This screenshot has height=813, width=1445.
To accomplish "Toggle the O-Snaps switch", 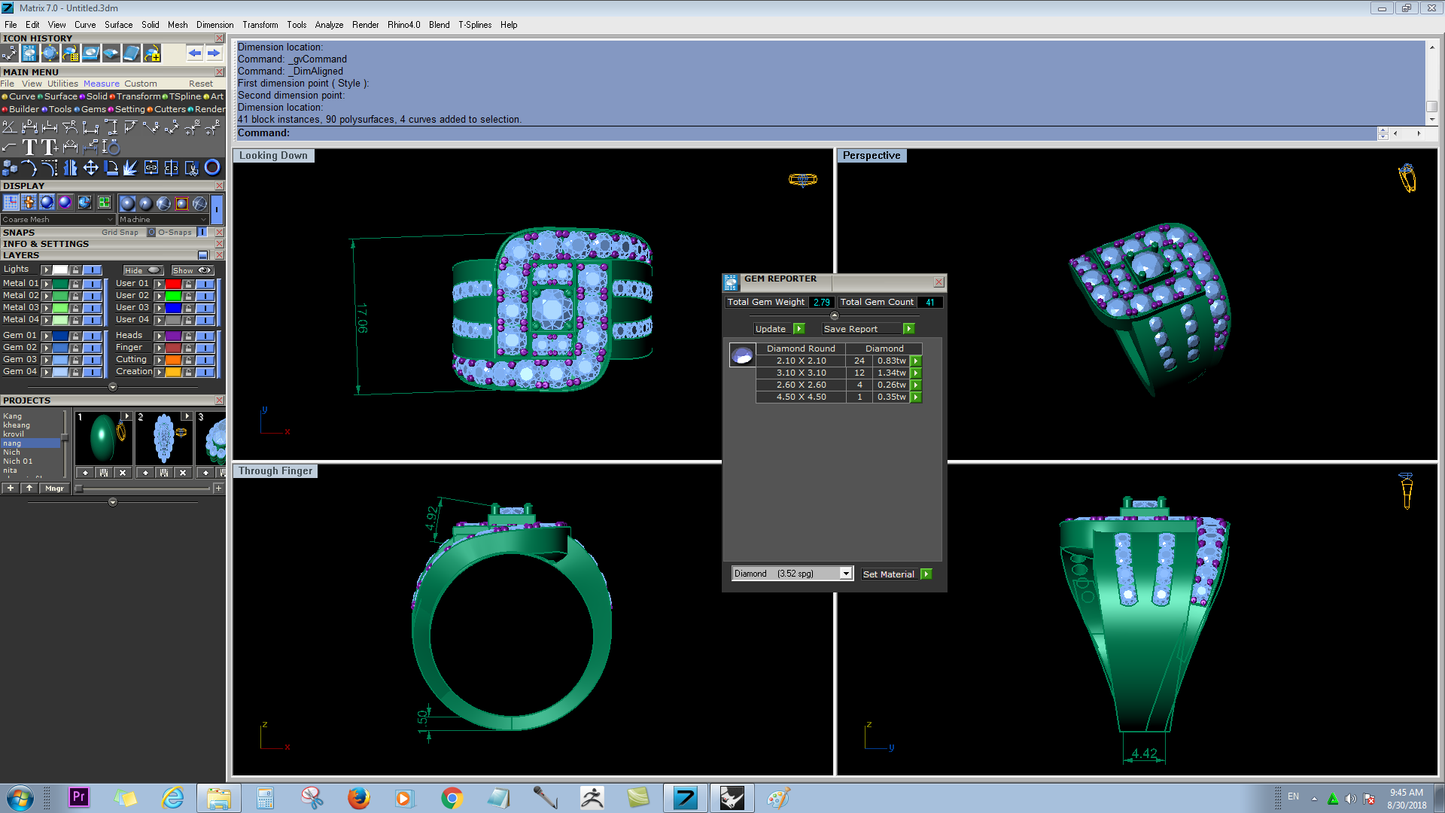I will pos(201,232).
